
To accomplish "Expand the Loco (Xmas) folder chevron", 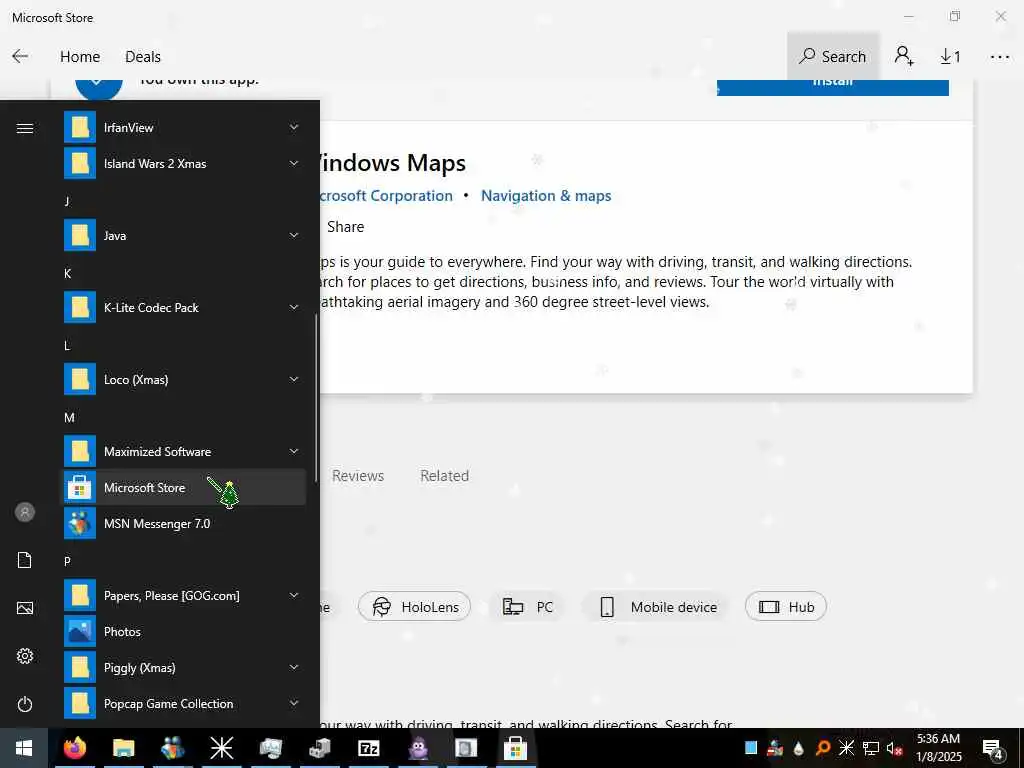I will [x=294, y=379].
